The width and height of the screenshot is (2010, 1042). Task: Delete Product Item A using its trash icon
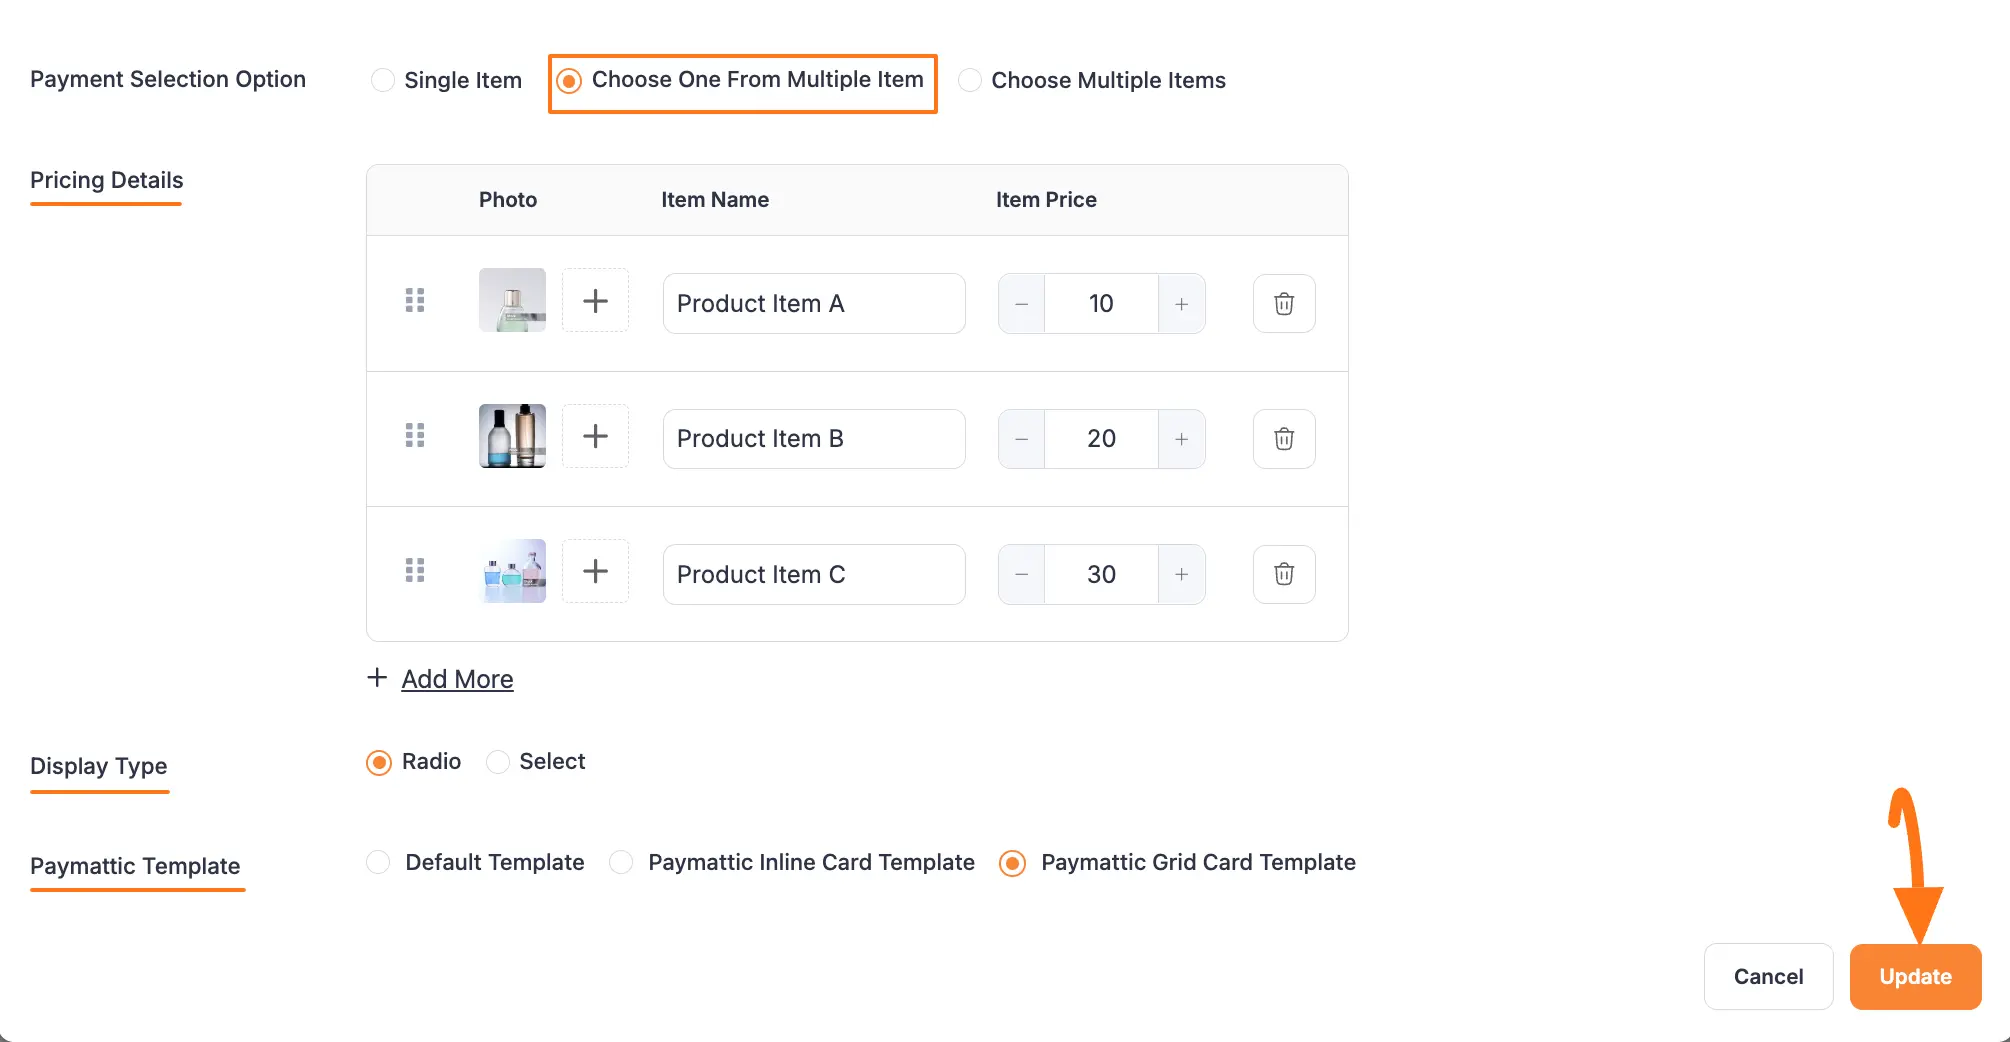(x=1283, y=303)
